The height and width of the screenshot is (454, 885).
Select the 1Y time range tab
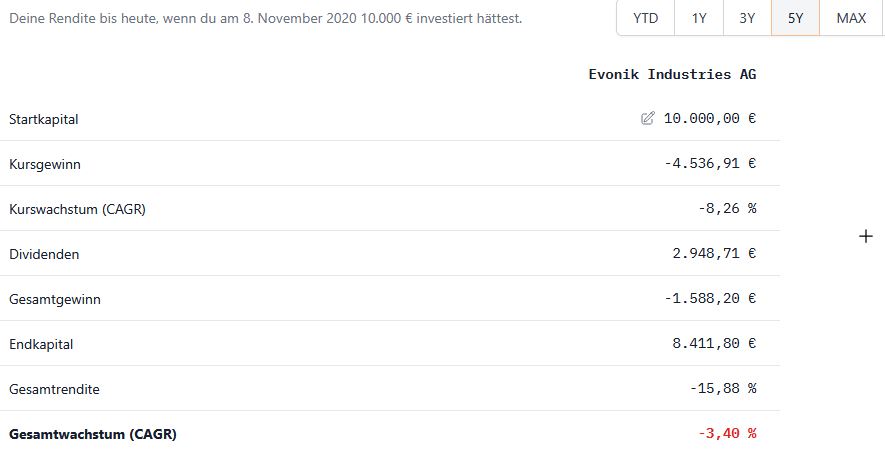pyautogui.click(x=699, y=18)
